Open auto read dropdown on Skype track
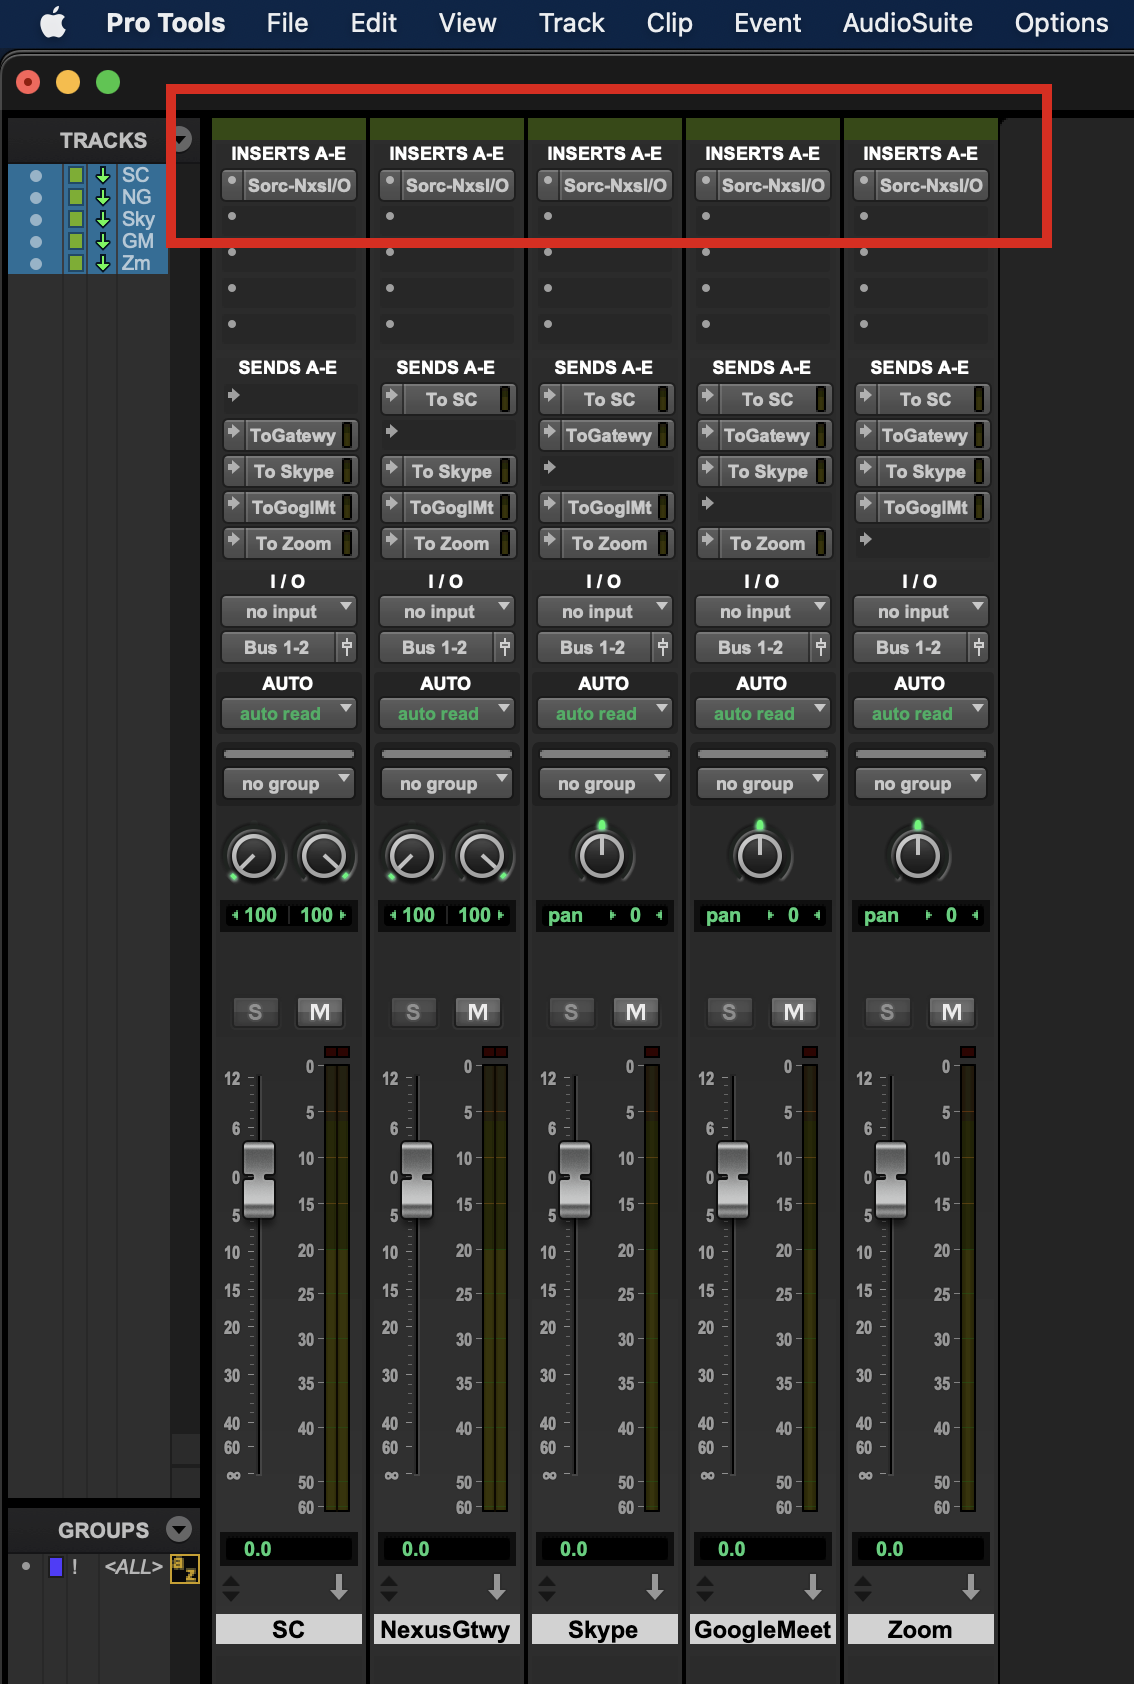 604,713
